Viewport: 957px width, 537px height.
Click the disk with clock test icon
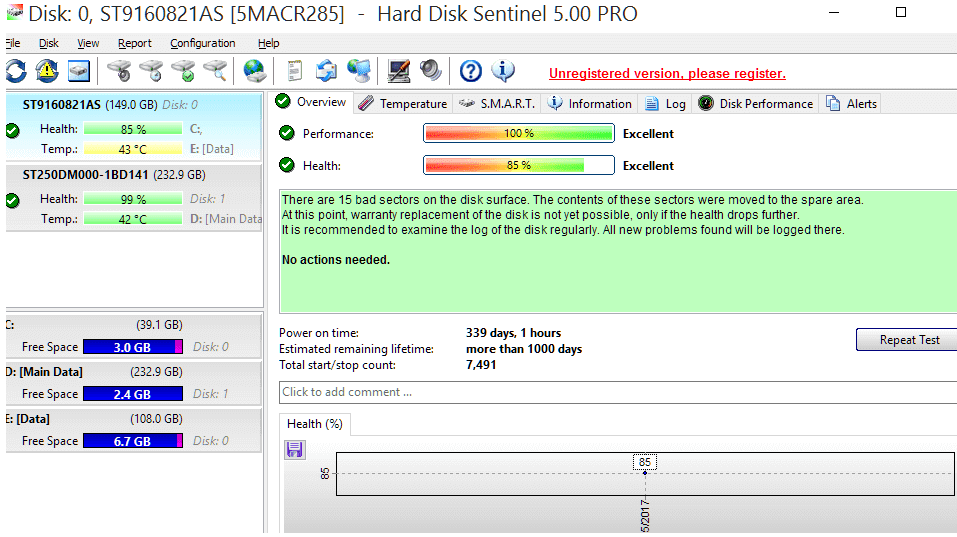click(x=151, y=71)
